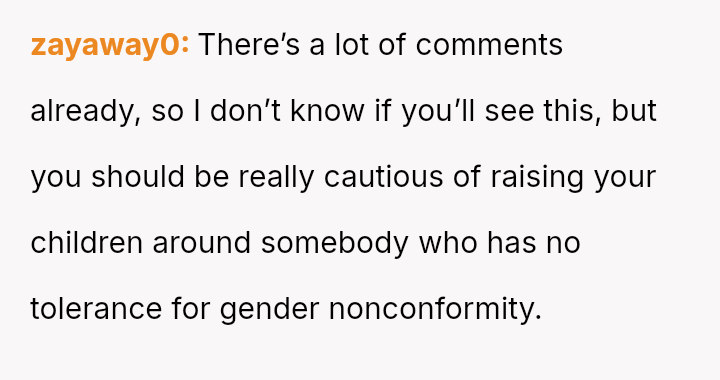Click the word "tolerance" starting last line
This screenshot has height=380, width=720.
96,309
